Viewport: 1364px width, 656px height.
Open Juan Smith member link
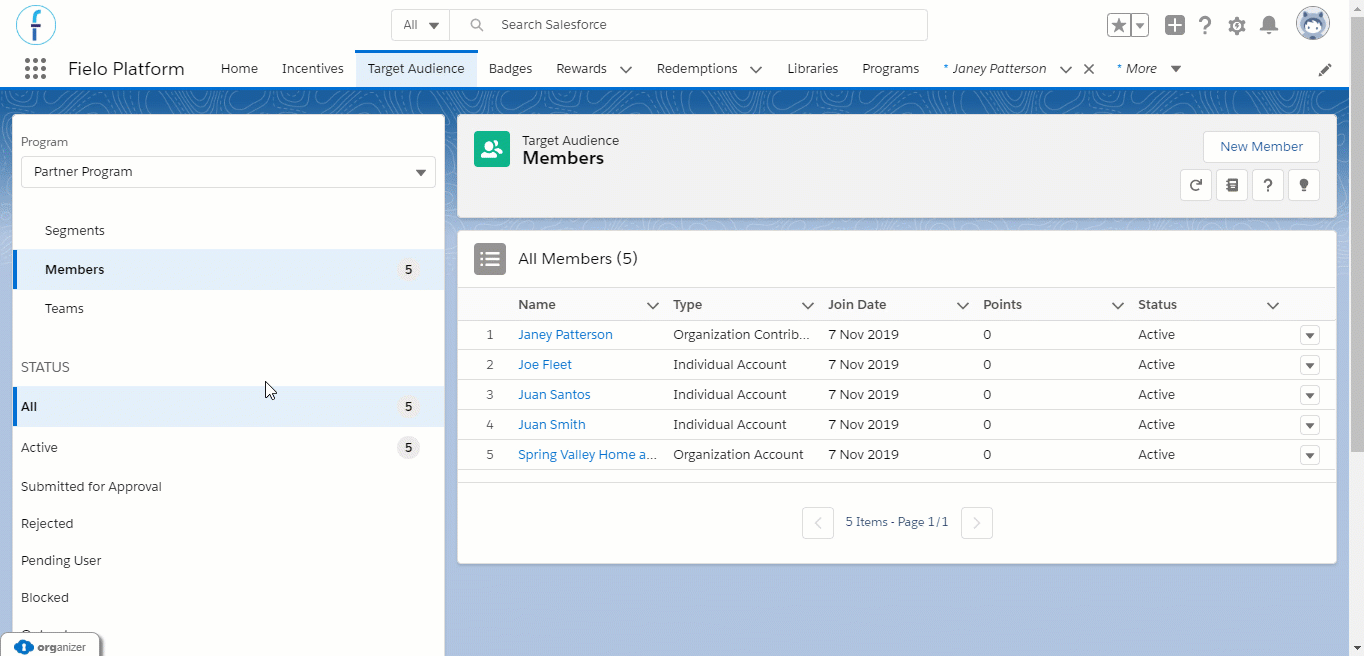(552, 425)
